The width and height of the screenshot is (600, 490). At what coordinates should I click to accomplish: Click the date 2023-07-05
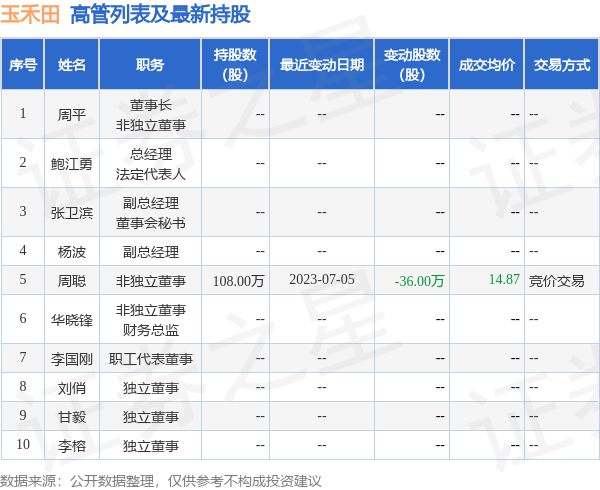pyautogui.click(x=322, y=279)
